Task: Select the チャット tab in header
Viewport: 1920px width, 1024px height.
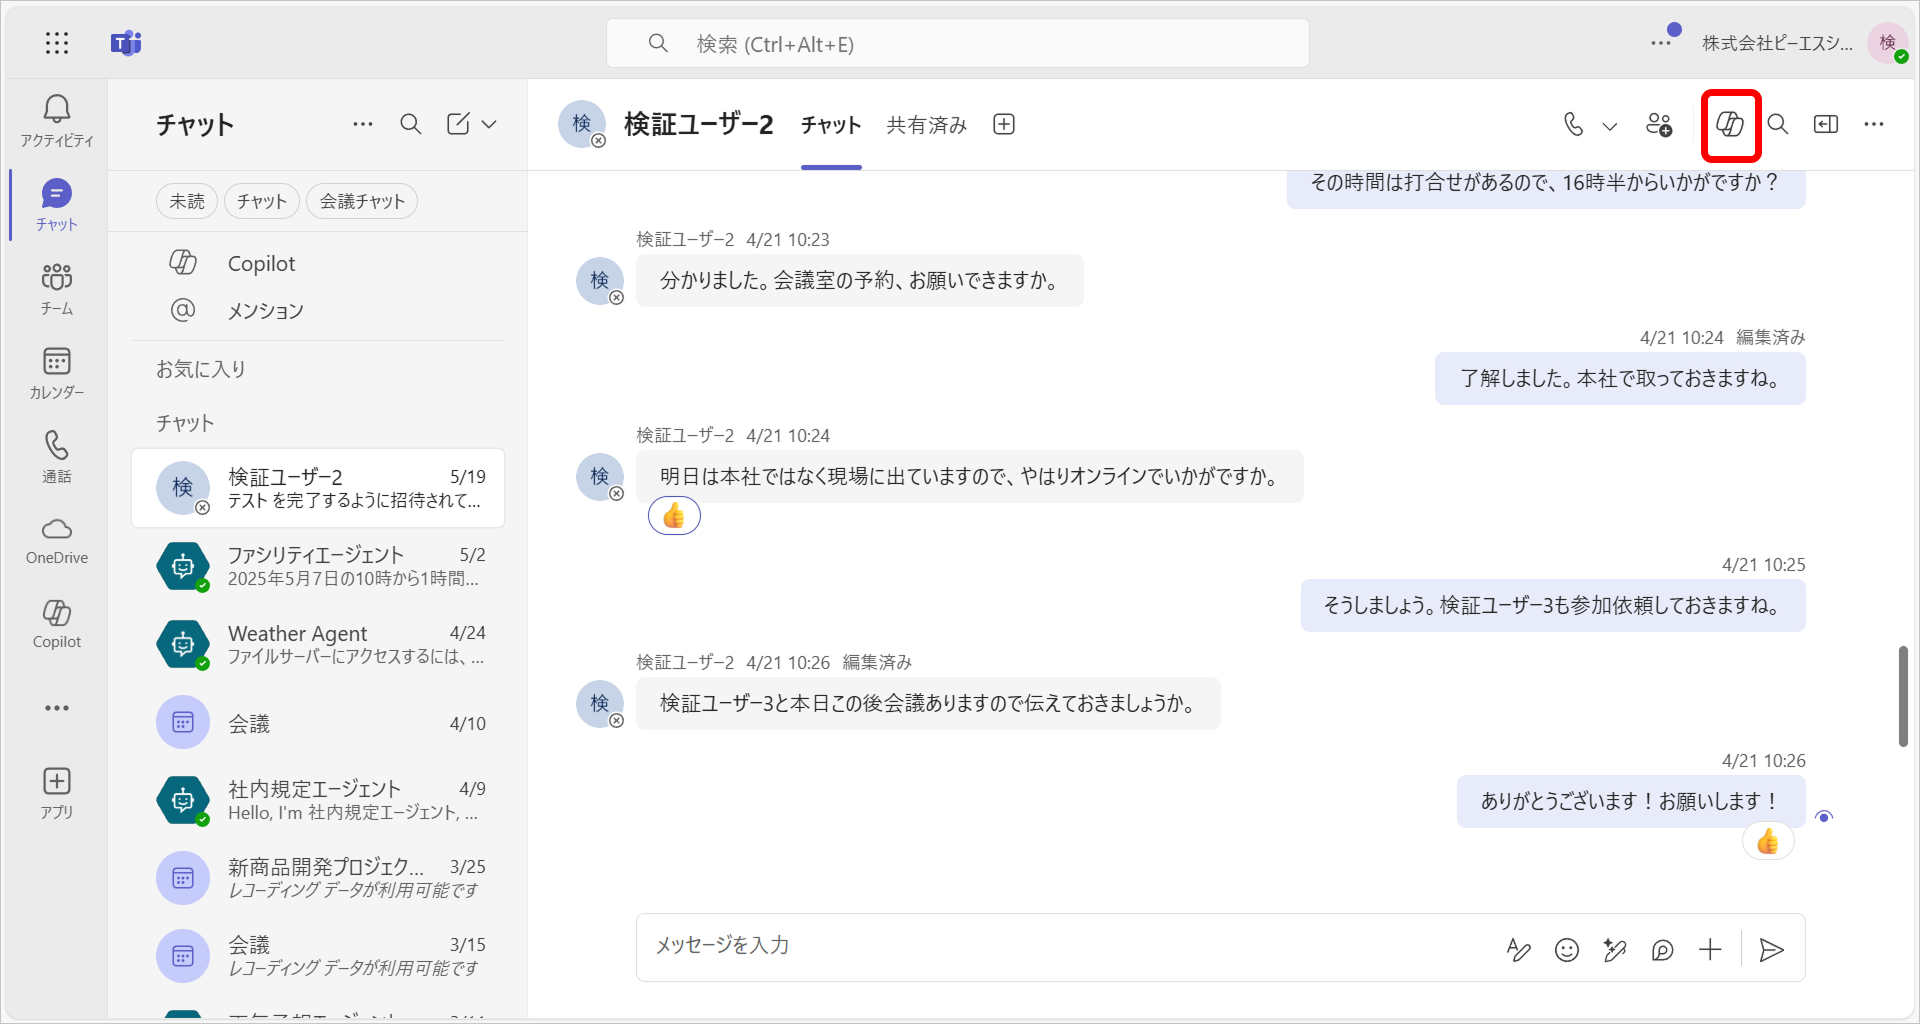Action: 831,125
